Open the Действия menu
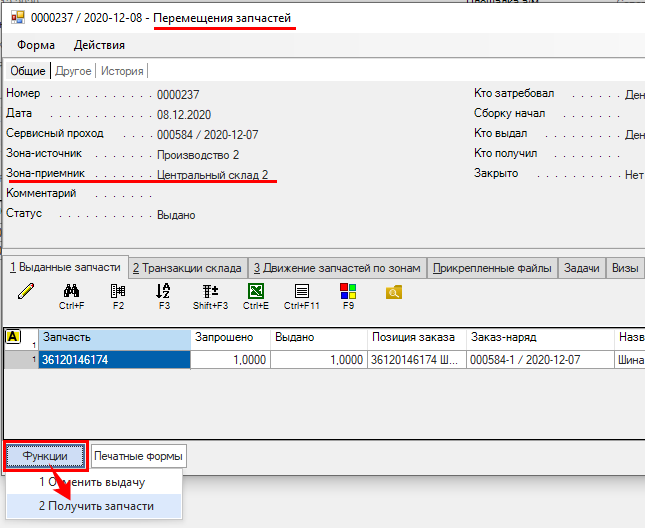The image size is (645, 528). 99,45
